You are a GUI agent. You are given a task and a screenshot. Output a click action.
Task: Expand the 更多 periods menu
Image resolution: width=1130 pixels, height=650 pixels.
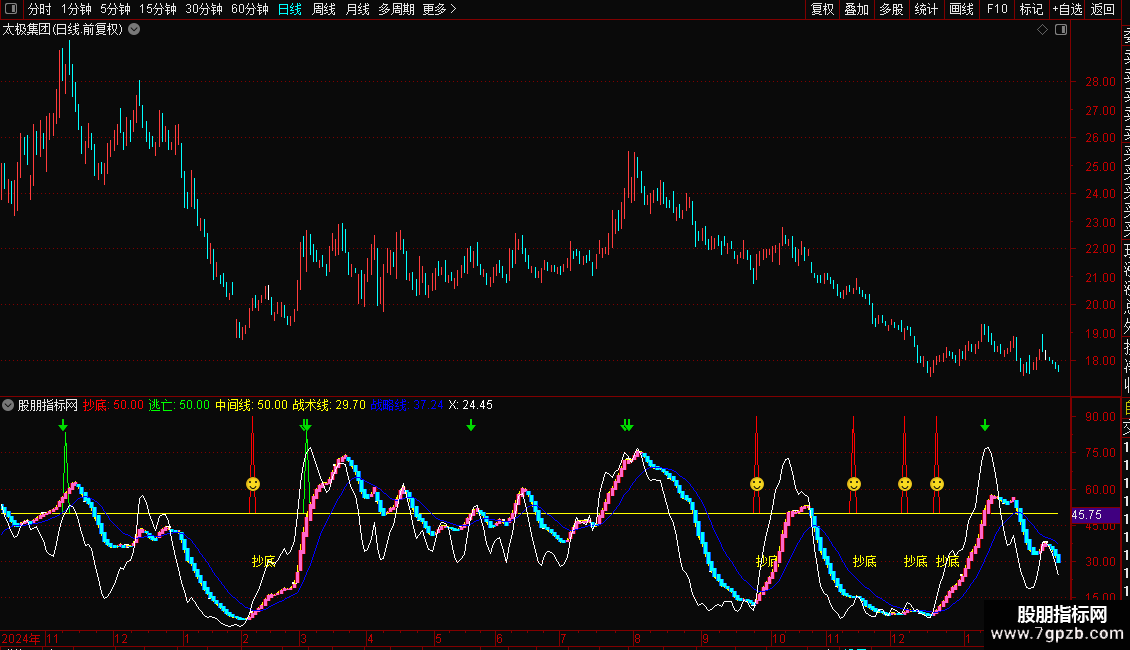click(x=439, y=9)
